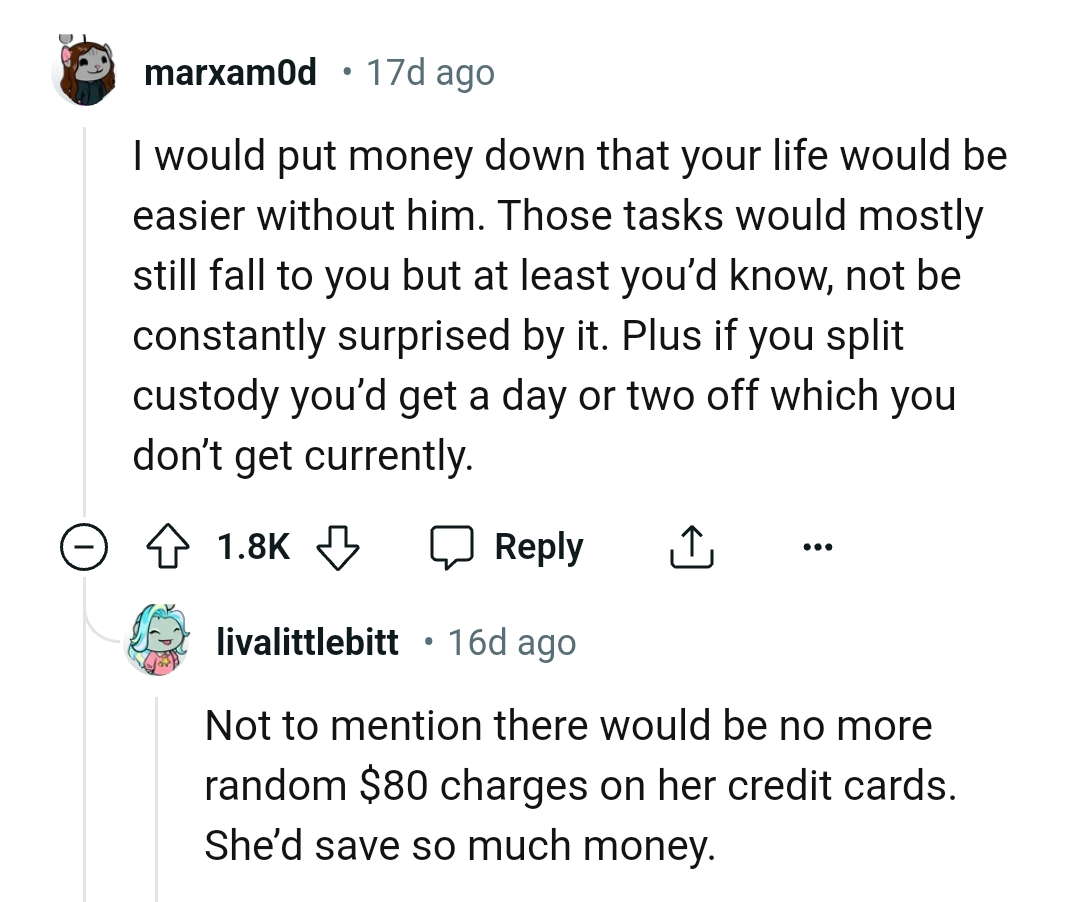Open the share options for marxam0d's comment
1079x902 pixels.
[690, 546]
